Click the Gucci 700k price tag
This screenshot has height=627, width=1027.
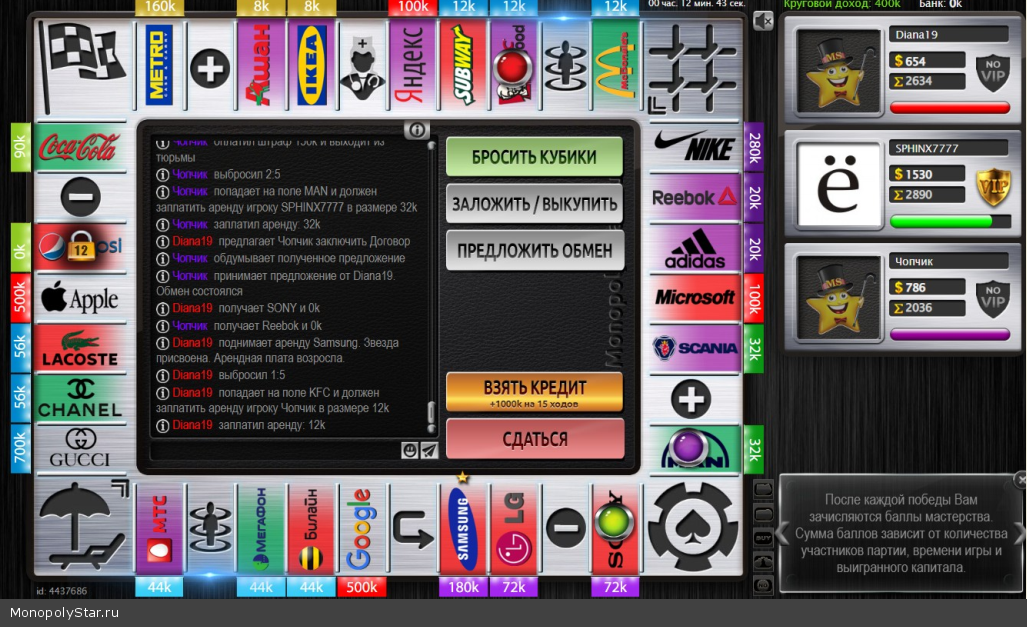click(x=20, y=448)
